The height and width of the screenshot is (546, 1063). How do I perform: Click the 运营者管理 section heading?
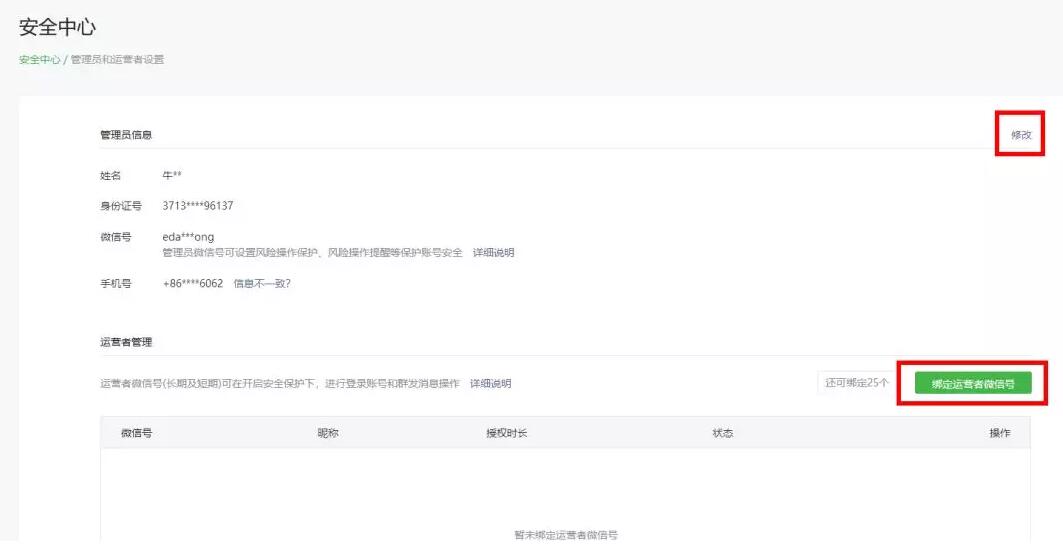coord(126,342)
